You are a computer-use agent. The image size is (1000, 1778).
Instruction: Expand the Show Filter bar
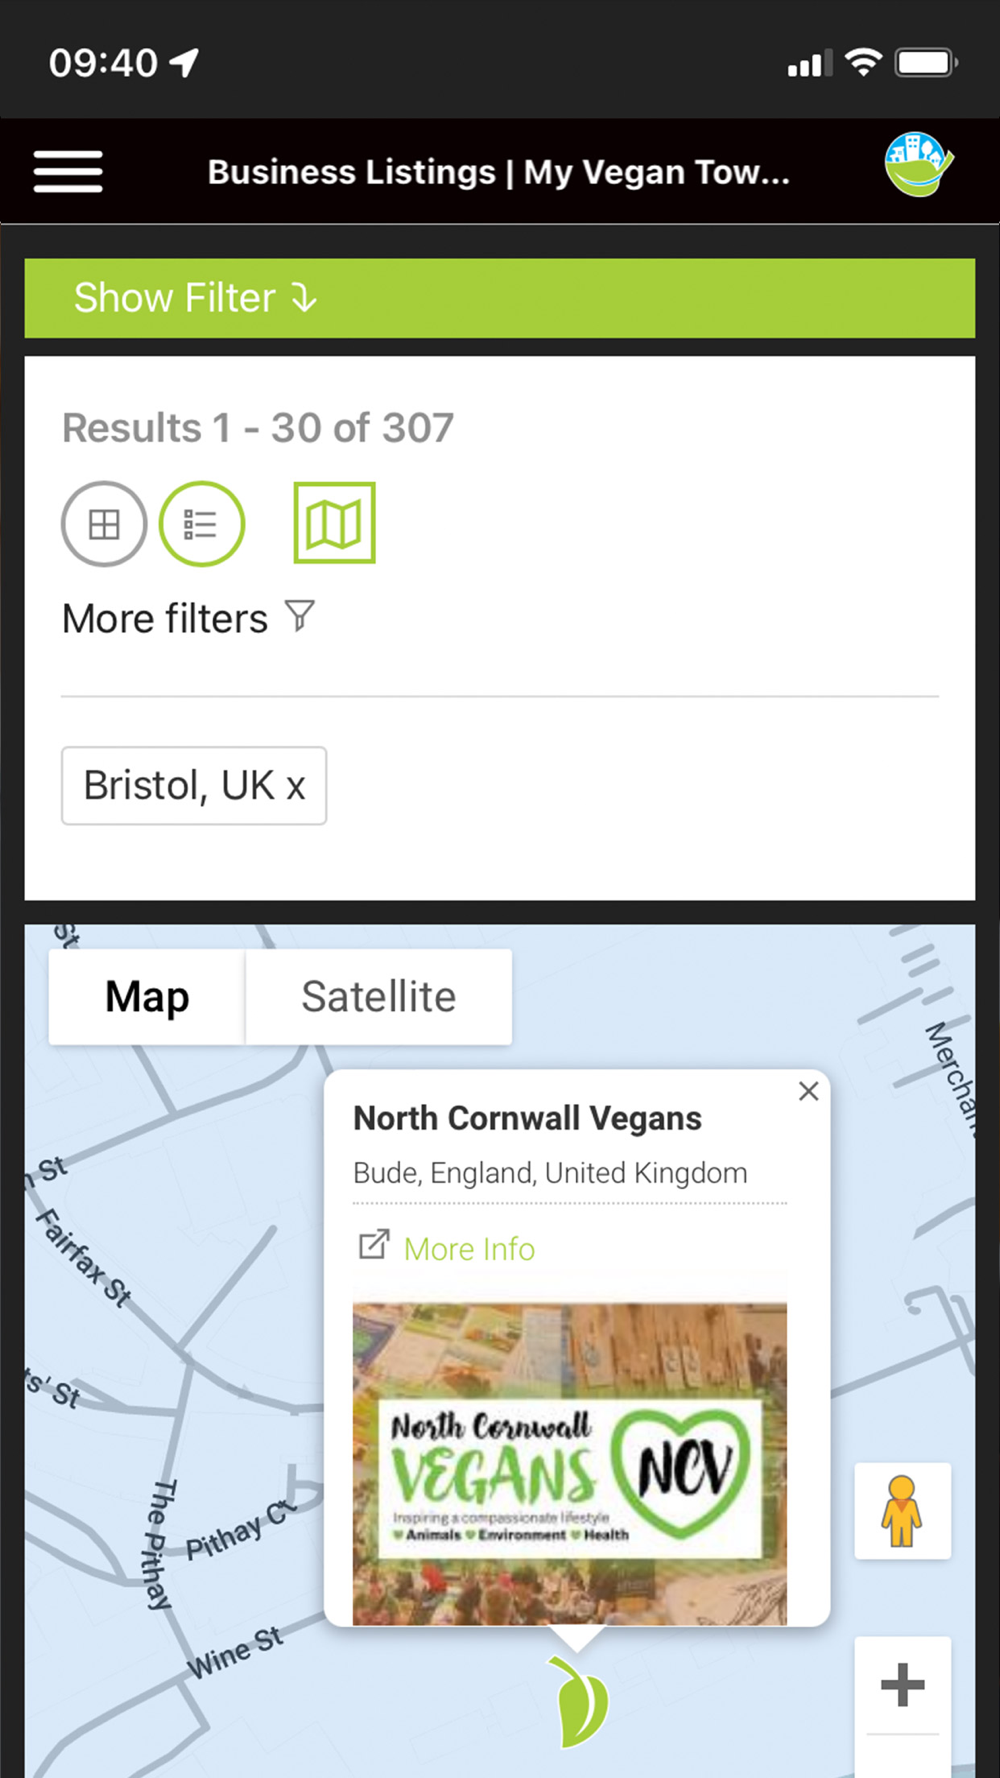point(499,298)
